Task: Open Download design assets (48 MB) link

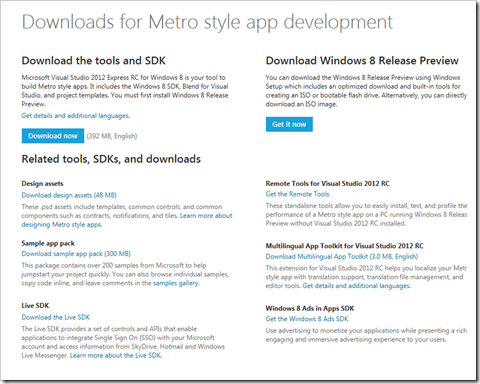Action: pyautogui.click(x=69, y=195)
